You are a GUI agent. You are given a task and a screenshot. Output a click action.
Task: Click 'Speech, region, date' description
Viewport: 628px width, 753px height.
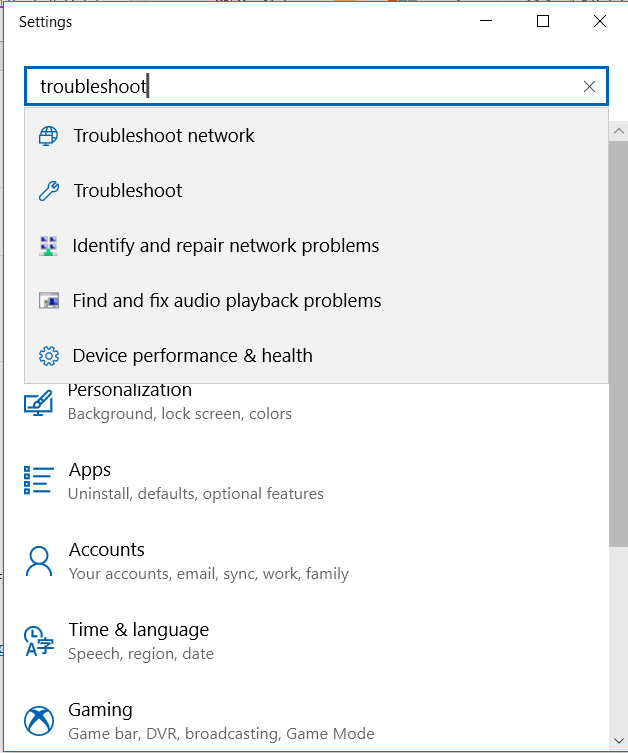pos(141,654)
